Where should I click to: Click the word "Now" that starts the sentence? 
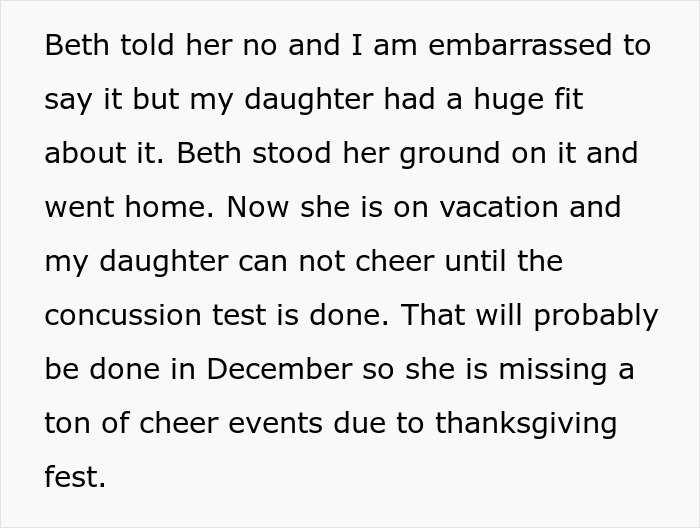click(x=258, y=207)
